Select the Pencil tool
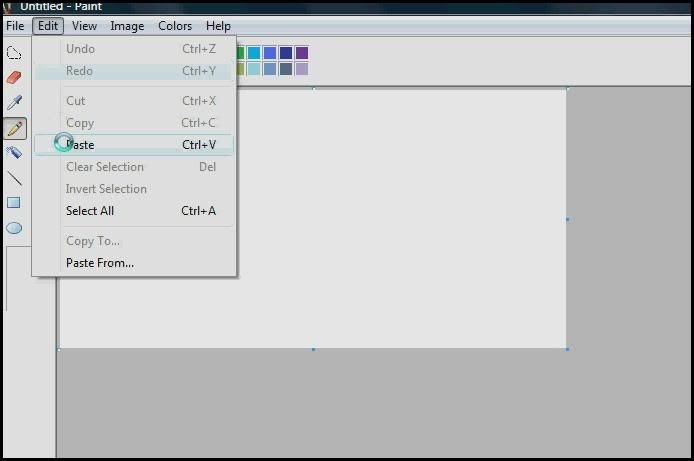Viewport: 694px width, 461px height. pos(15,129)
